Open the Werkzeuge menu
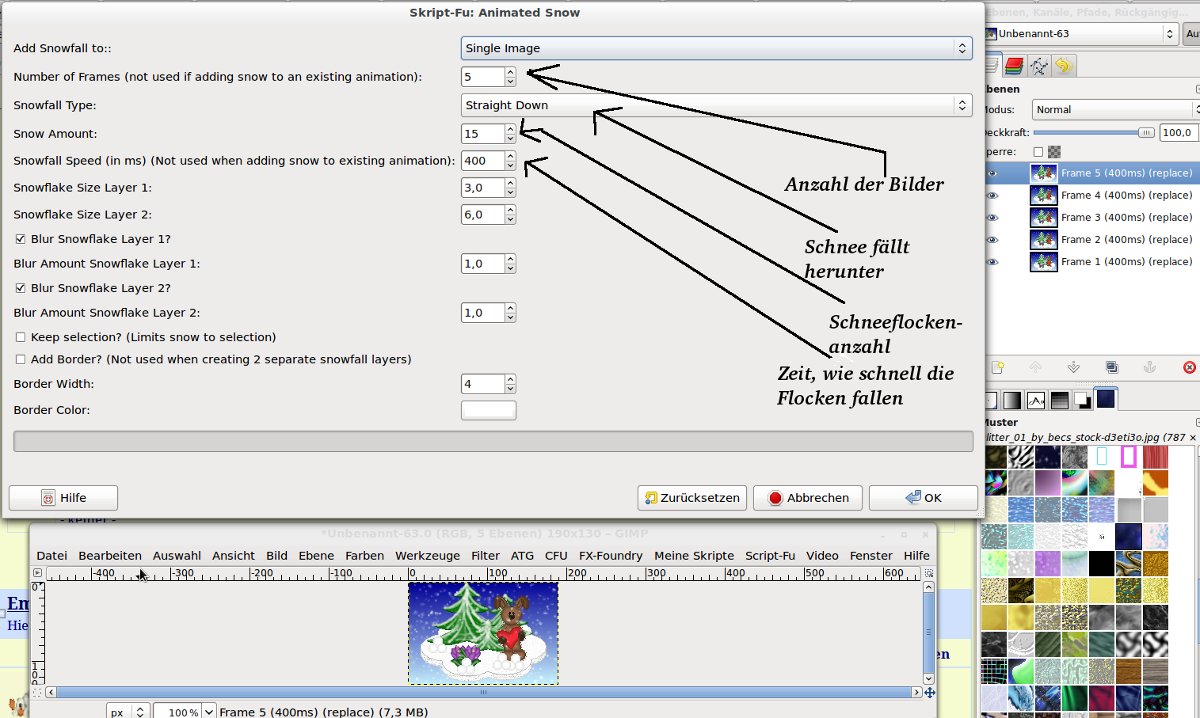Image resolution: width=1200 pixels, height=718 pixels. [427, 555]
